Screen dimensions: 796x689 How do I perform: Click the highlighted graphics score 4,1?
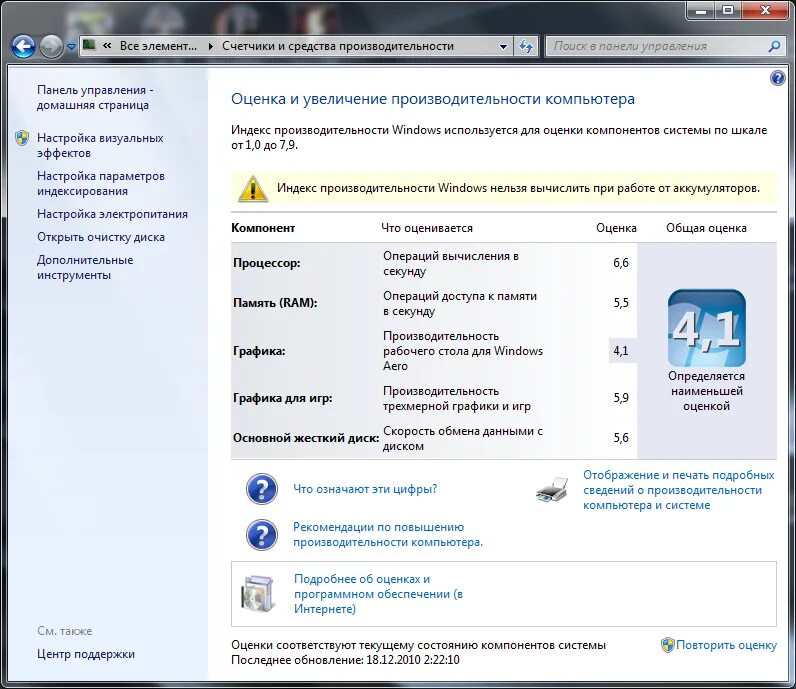[620, 351]
